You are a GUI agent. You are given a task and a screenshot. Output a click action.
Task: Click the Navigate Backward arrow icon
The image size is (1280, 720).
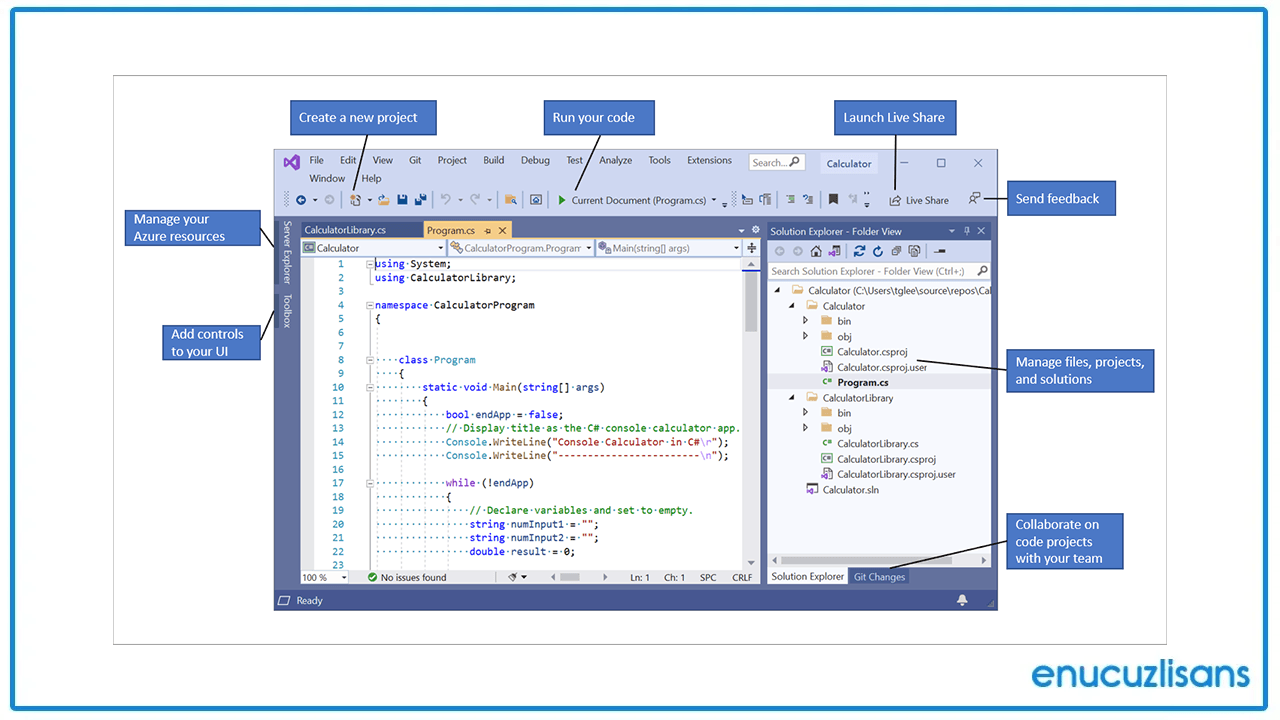click(301, 200)
